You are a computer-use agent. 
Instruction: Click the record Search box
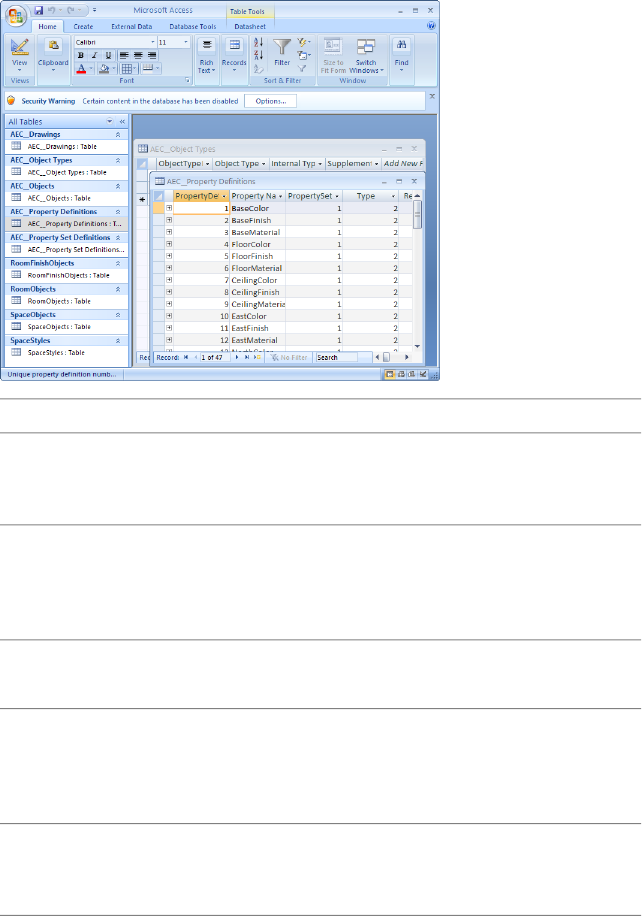(336, 358)
